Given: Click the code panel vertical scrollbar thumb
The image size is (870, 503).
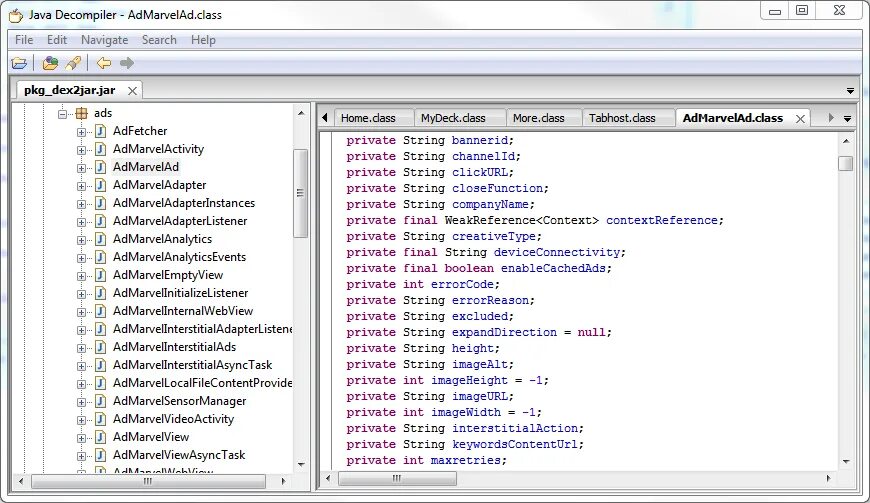Looking at the screenshot, I should point(846,164).
